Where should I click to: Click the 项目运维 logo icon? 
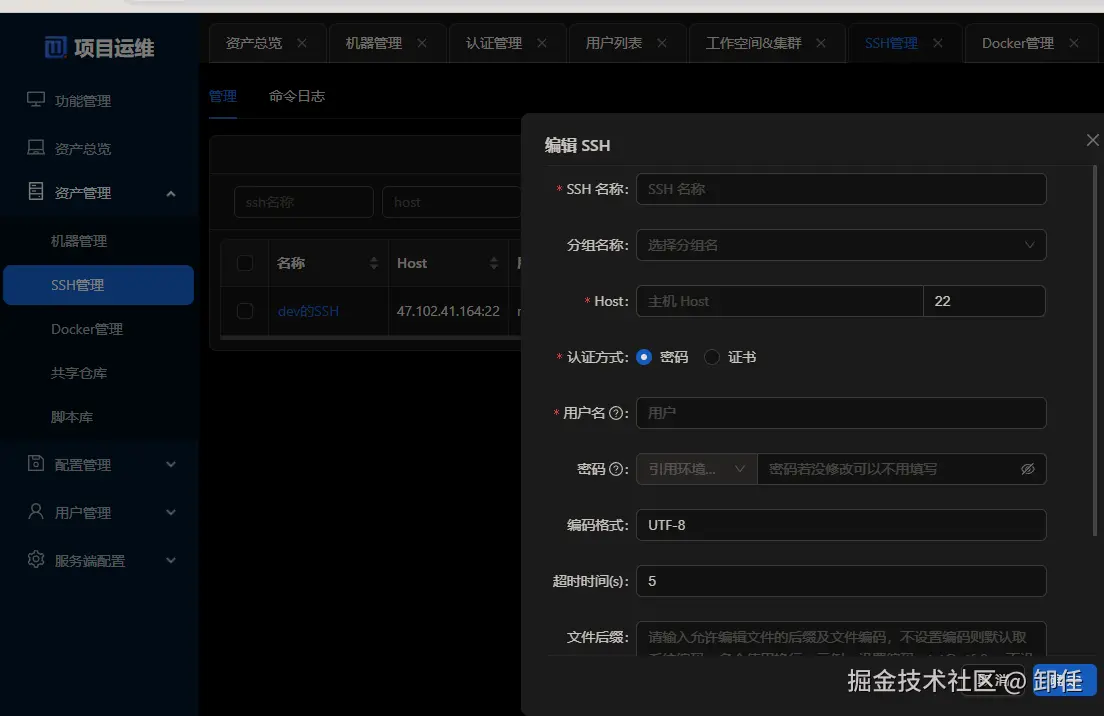click(x=56, y=47)
